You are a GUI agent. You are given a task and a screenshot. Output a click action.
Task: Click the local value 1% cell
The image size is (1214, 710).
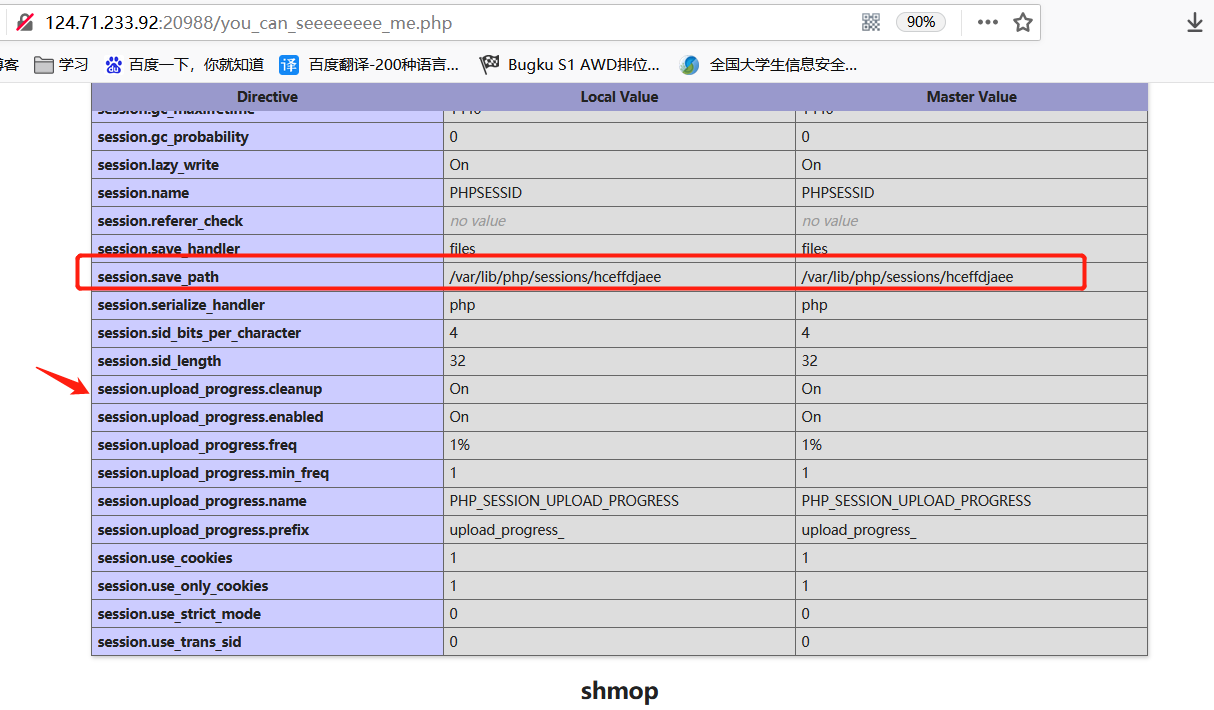[x=619, y=445]
